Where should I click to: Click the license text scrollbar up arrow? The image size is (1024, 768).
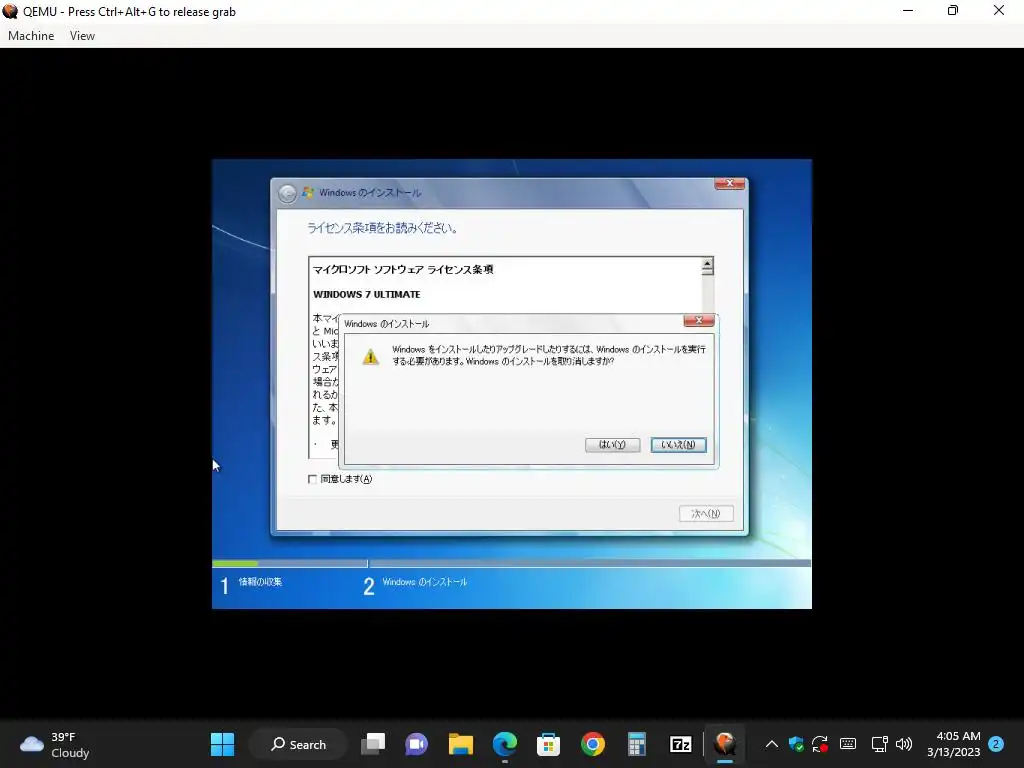coord(707,266)
